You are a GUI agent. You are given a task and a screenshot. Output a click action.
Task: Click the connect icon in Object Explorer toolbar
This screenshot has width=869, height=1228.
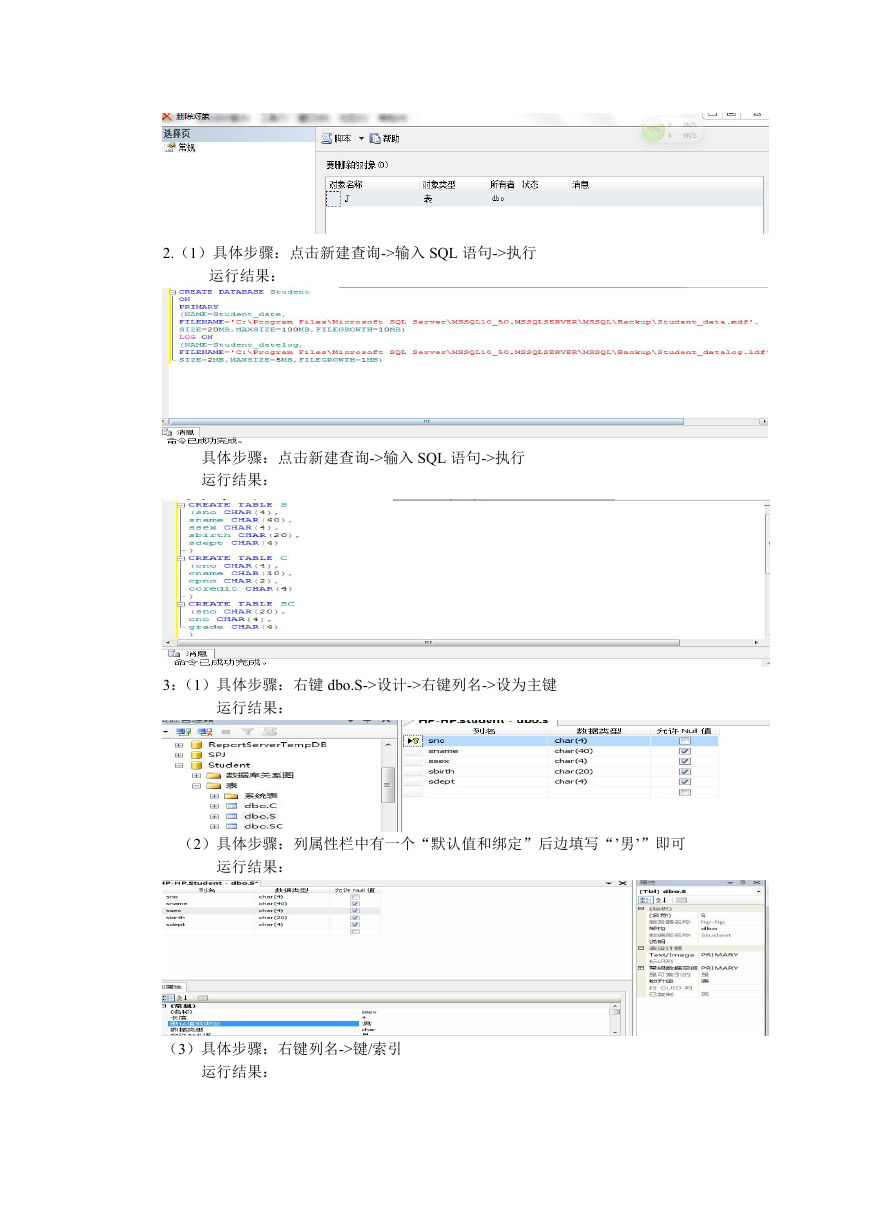click(184, 732)
